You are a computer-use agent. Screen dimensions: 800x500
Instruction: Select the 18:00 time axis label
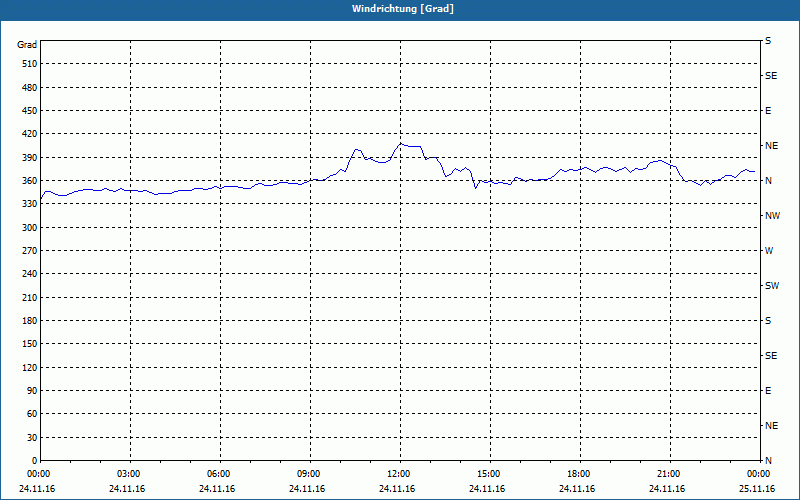pyautogui.click(x=578, y=474)
